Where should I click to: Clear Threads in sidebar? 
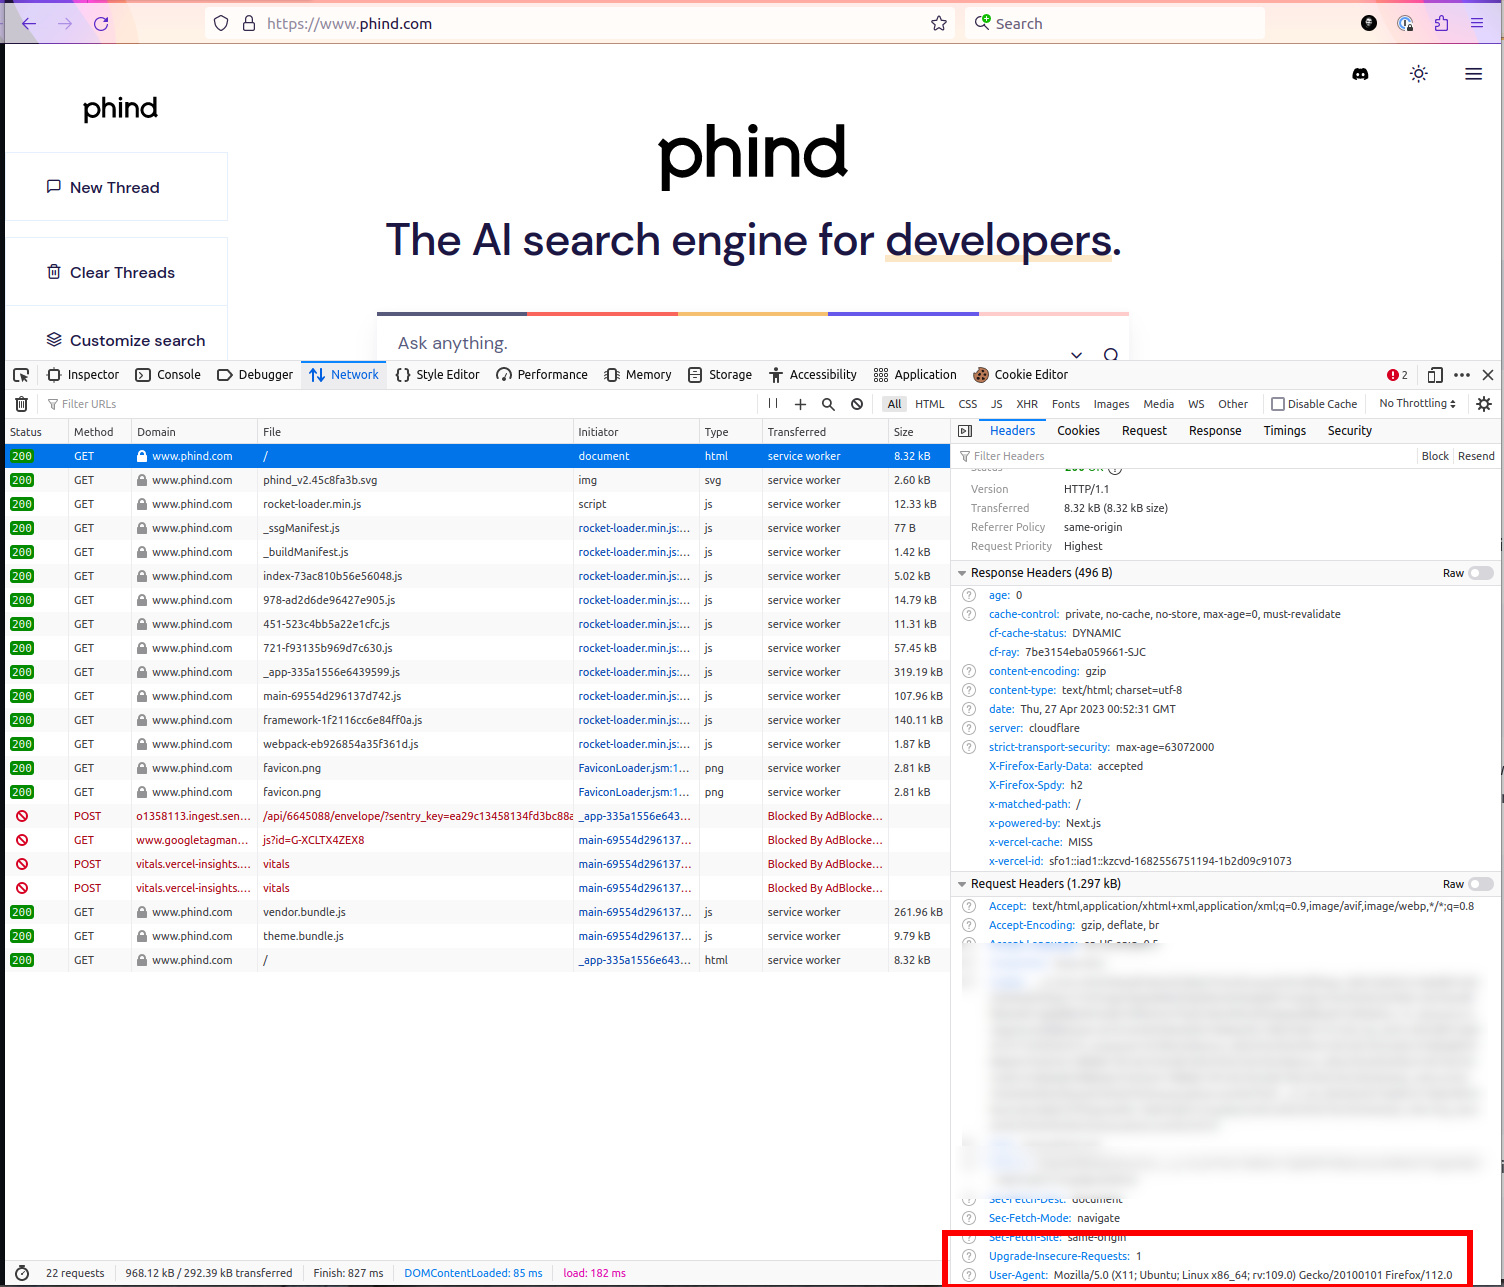coord(115,272)
